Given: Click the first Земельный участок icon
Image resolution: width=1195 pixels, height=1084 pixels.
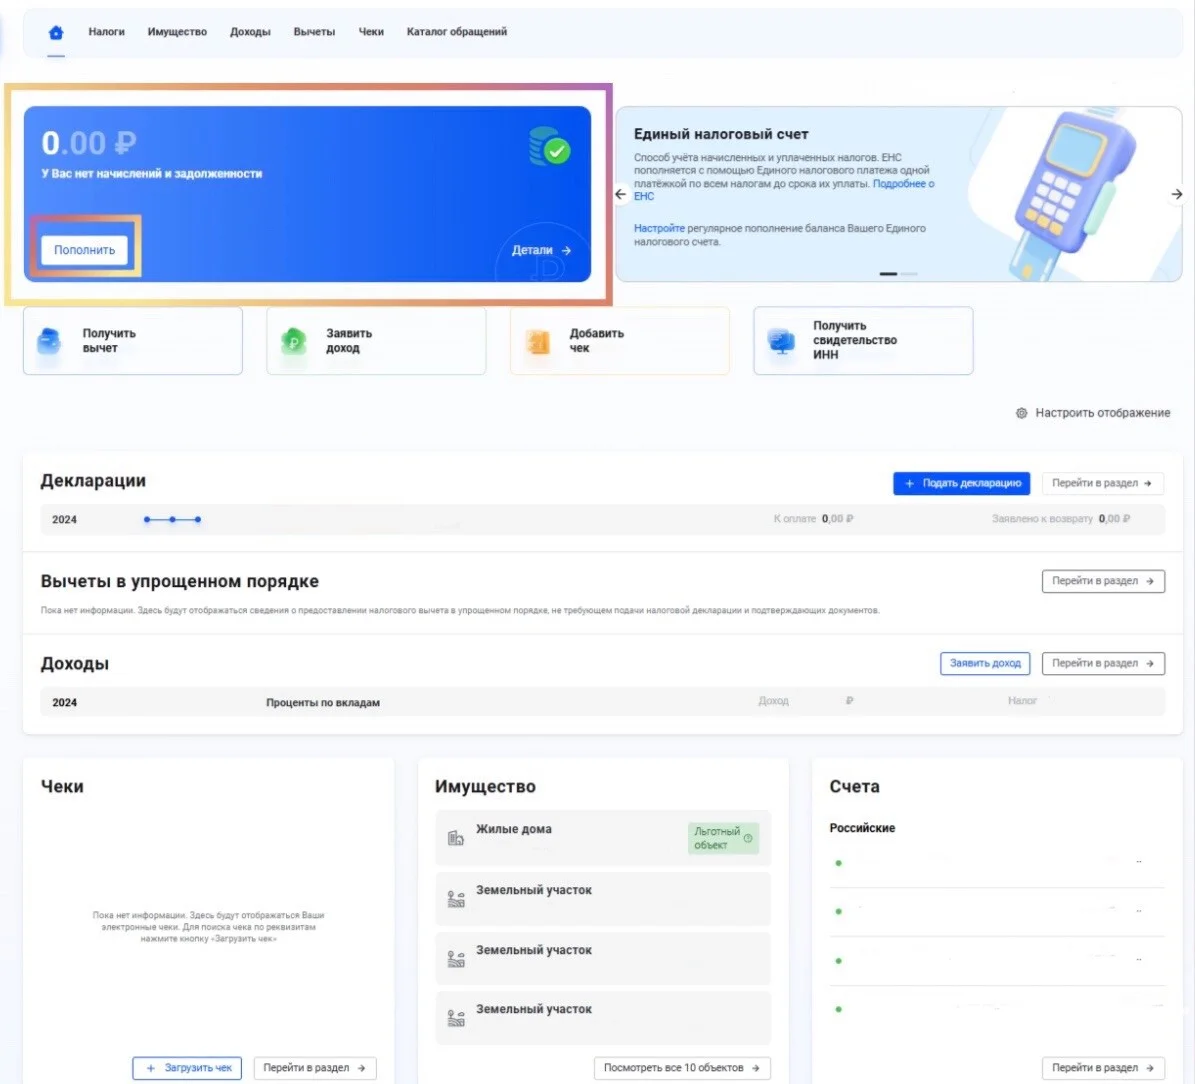Looking at the screenshot, I should pyautogui.click(x=456, y=899).
